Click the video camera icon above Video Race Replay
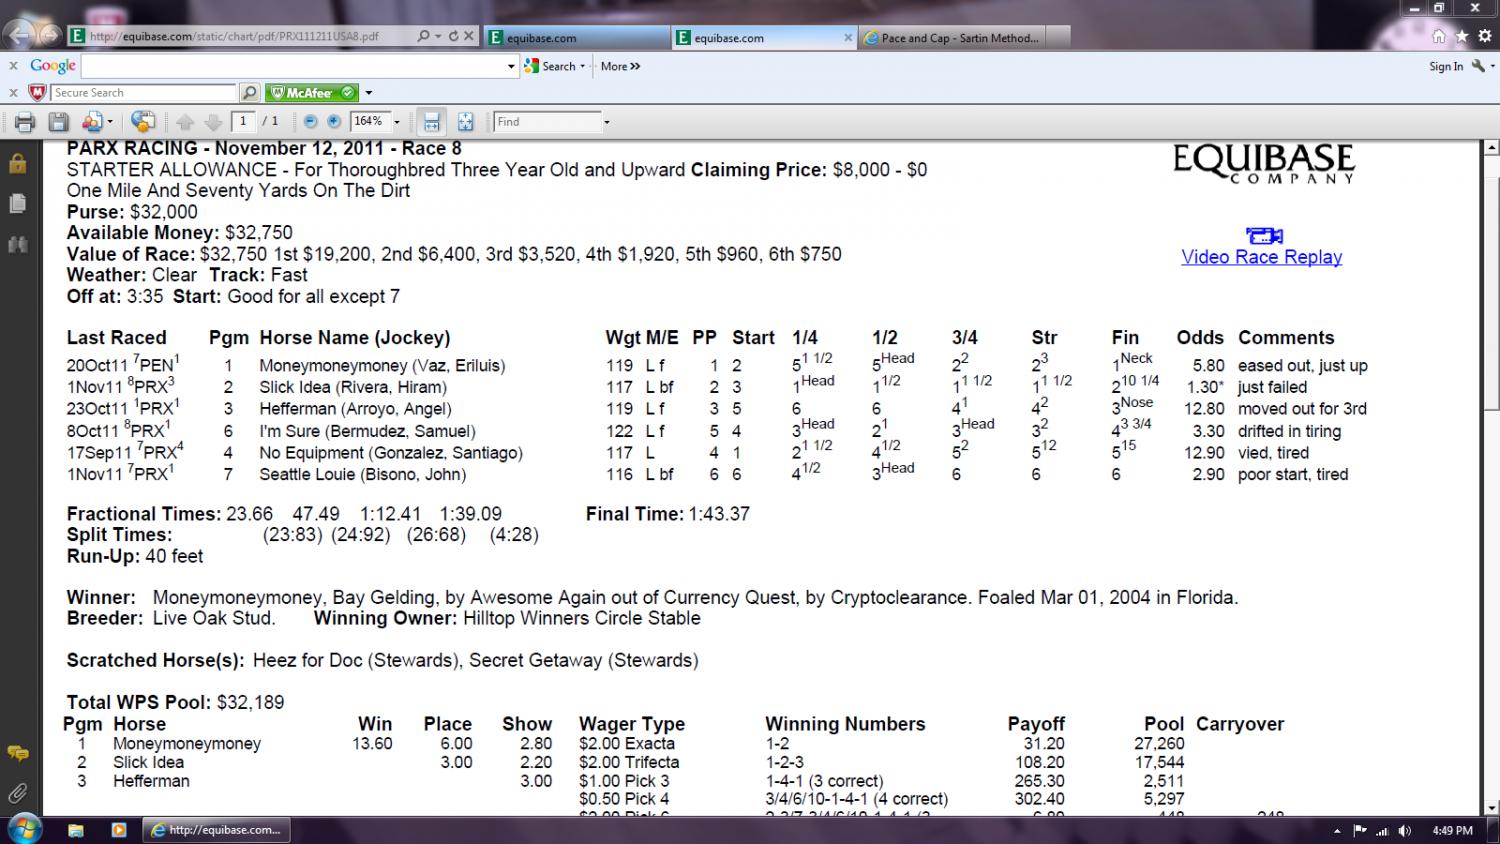1500x844 pixels. [1264, 236]
